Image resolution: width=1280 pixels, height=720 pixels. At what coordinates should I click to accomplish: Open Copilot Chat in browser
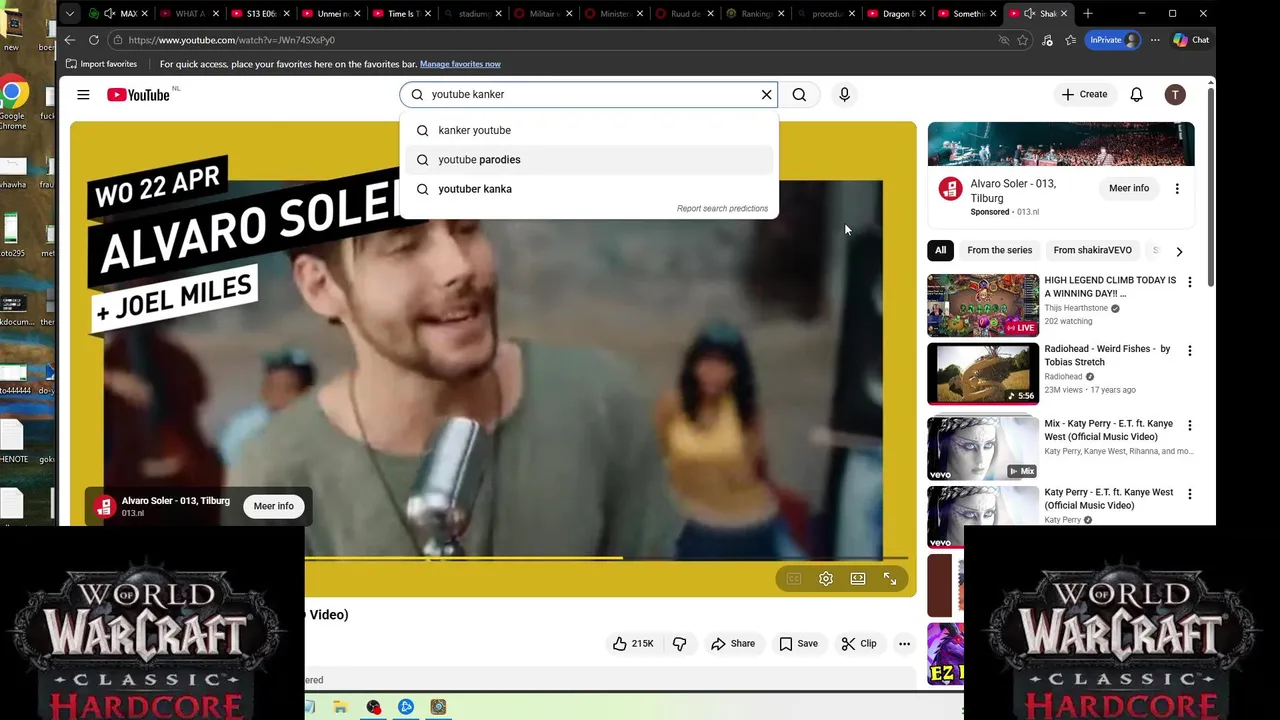click(1191, 40)
